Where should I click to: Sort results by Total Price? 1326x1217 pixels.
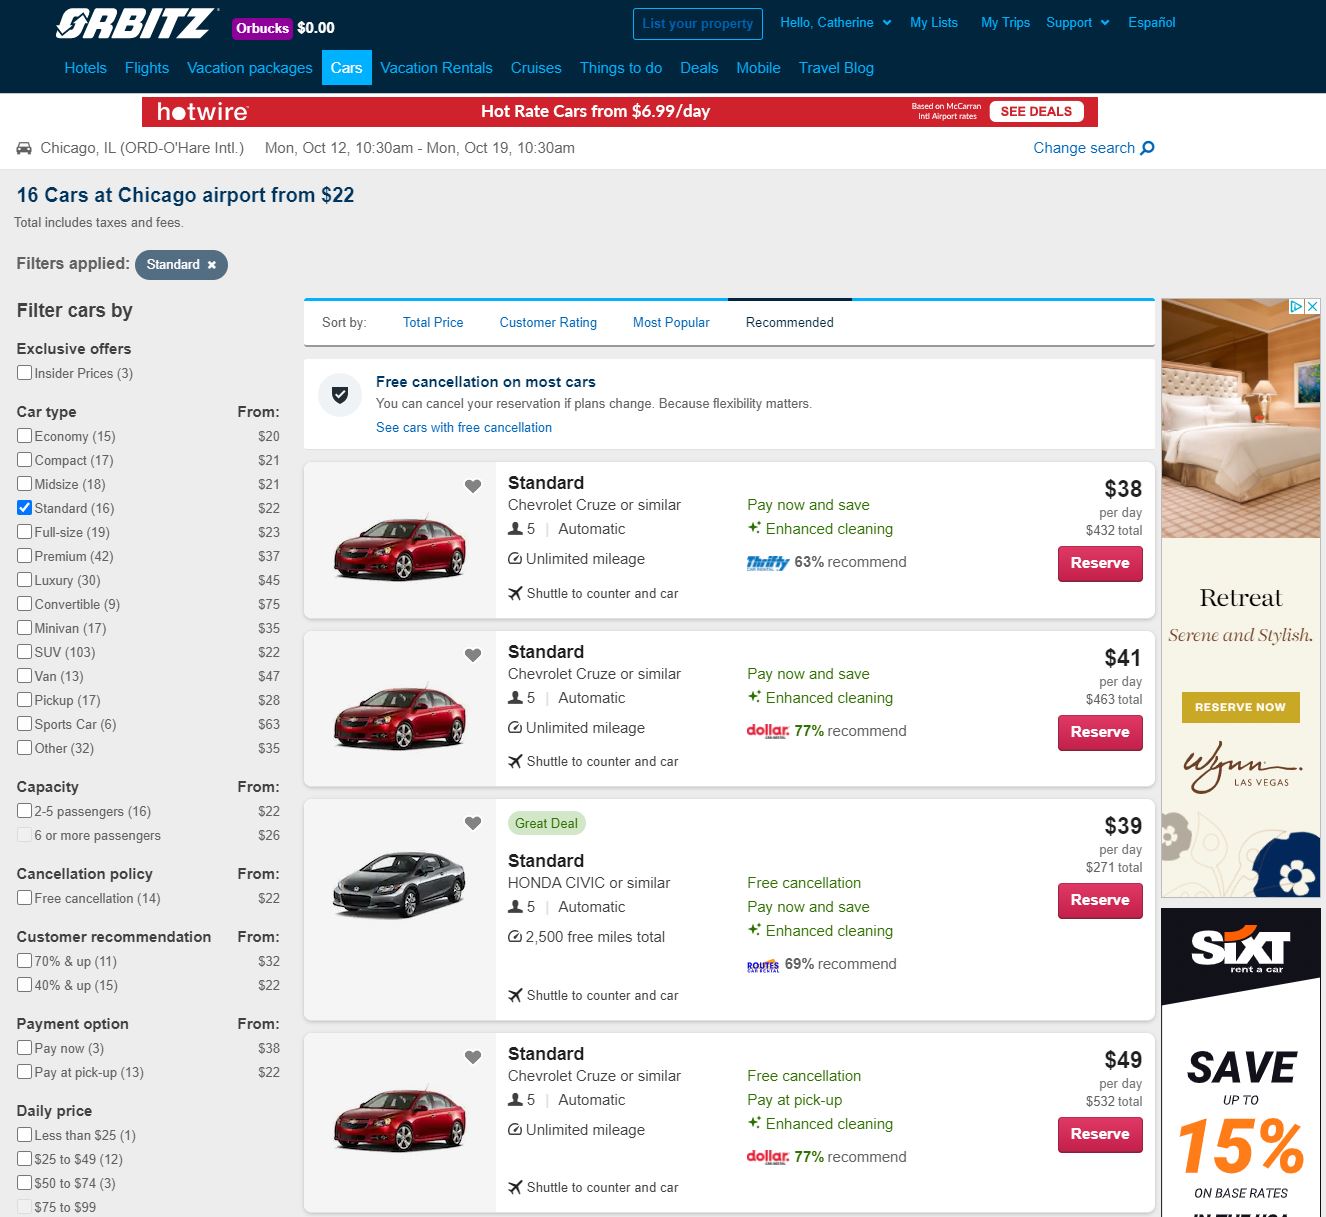tap(433, 323)
